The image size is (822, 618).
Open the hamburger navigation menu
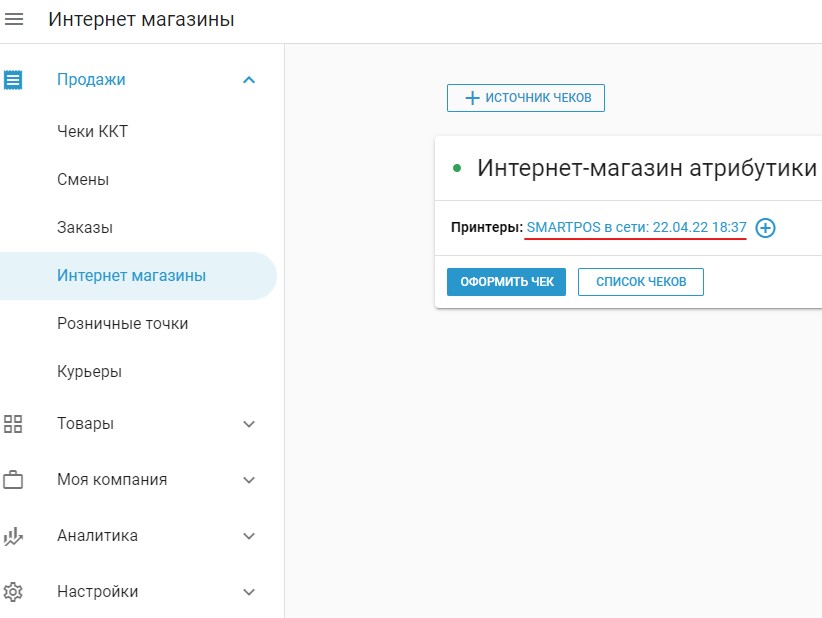14,19
